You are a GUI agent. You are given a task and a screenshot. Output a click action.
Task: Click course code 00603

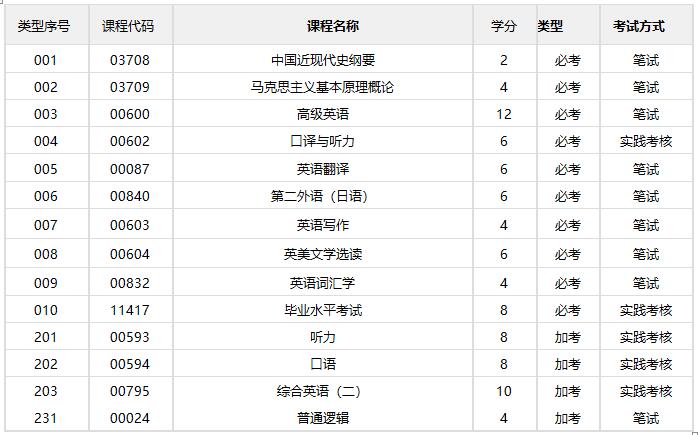pyautogui.click(x=130, y=225)
